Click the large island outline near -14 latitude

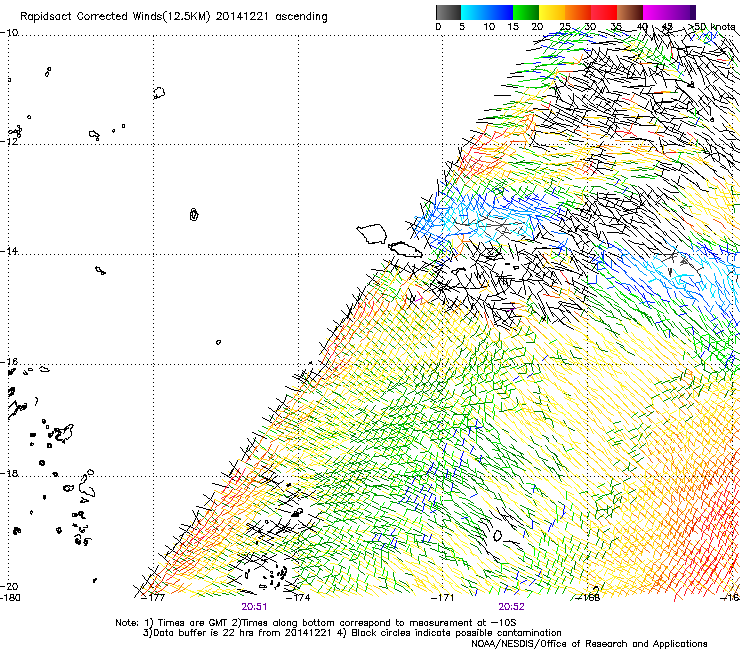(372, 234)
